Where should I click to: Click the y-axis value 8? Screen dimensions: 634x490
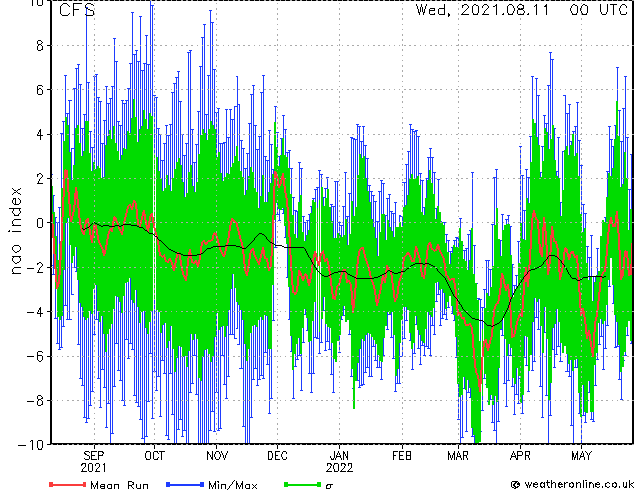[40, 46]
